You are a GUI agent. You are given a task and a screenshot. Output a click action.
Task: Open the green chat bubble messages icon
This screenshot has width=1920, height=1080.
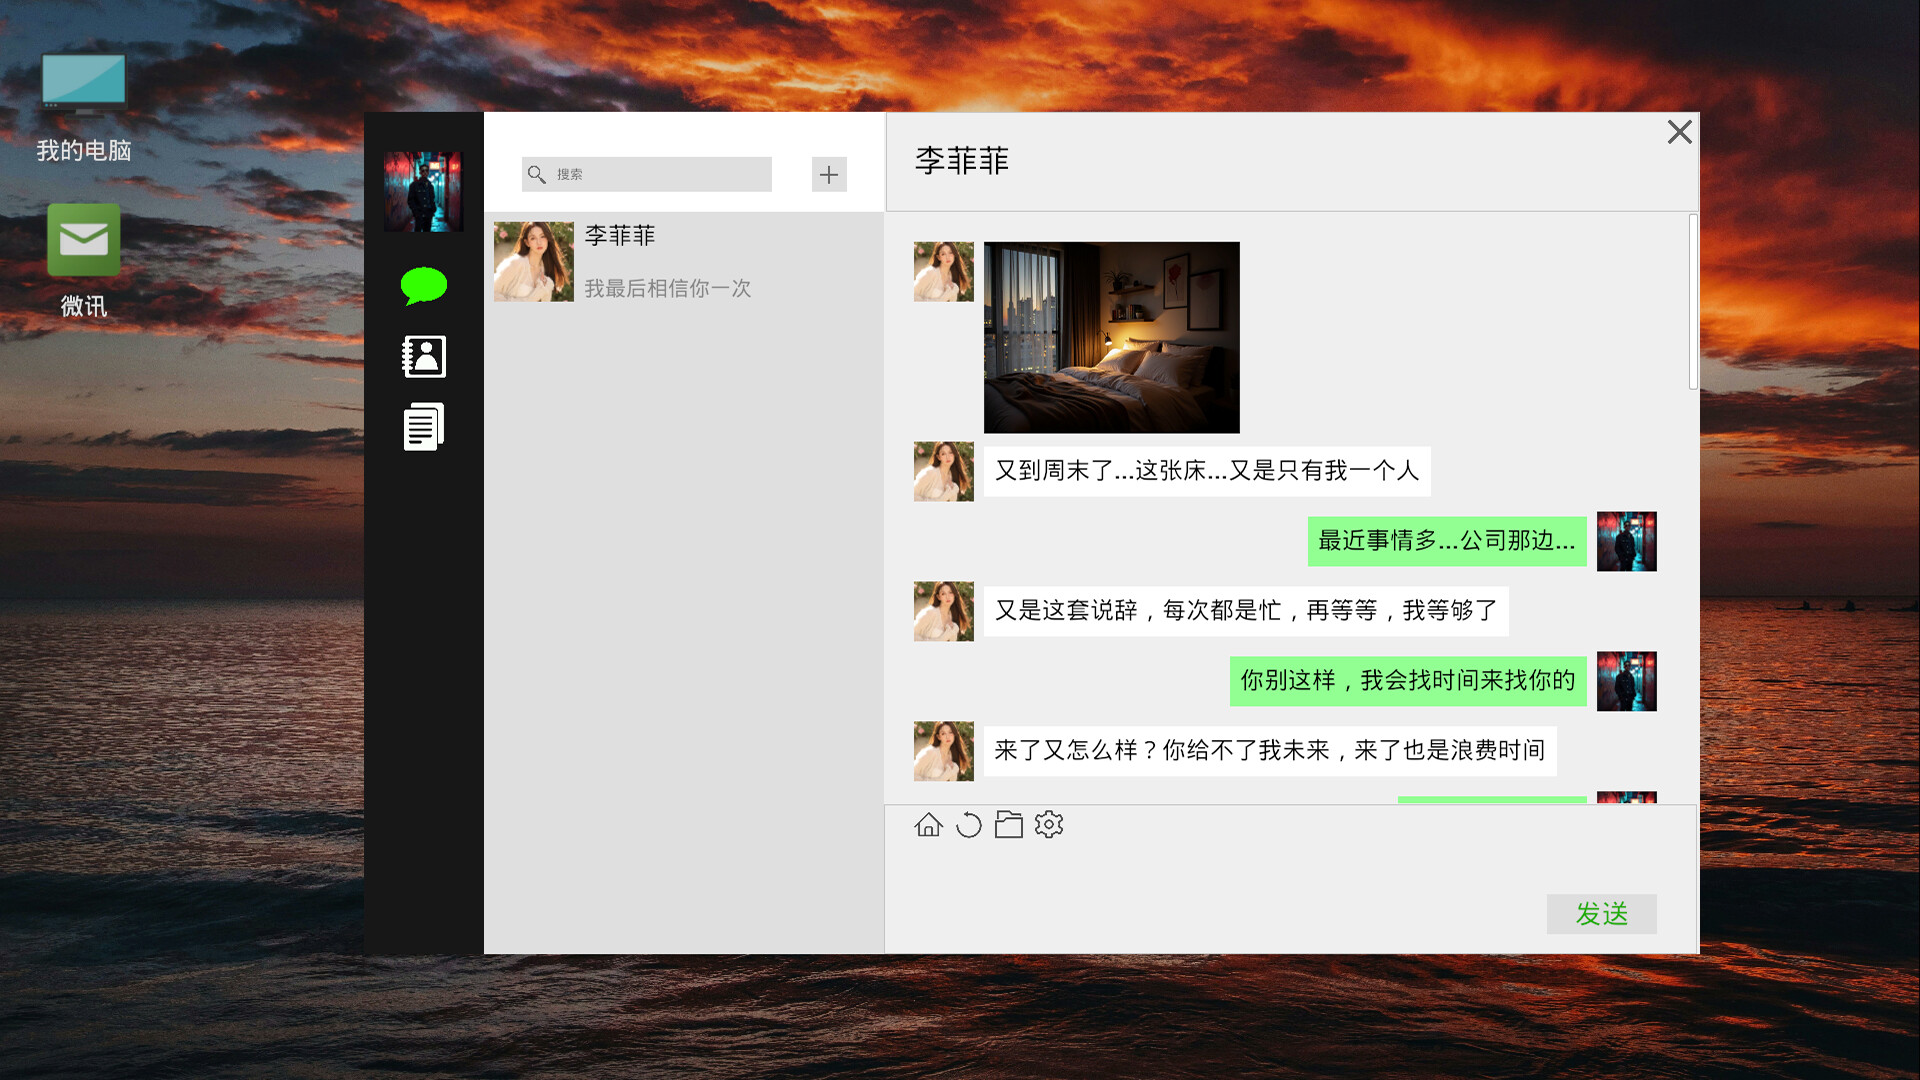tap(424, 286)
